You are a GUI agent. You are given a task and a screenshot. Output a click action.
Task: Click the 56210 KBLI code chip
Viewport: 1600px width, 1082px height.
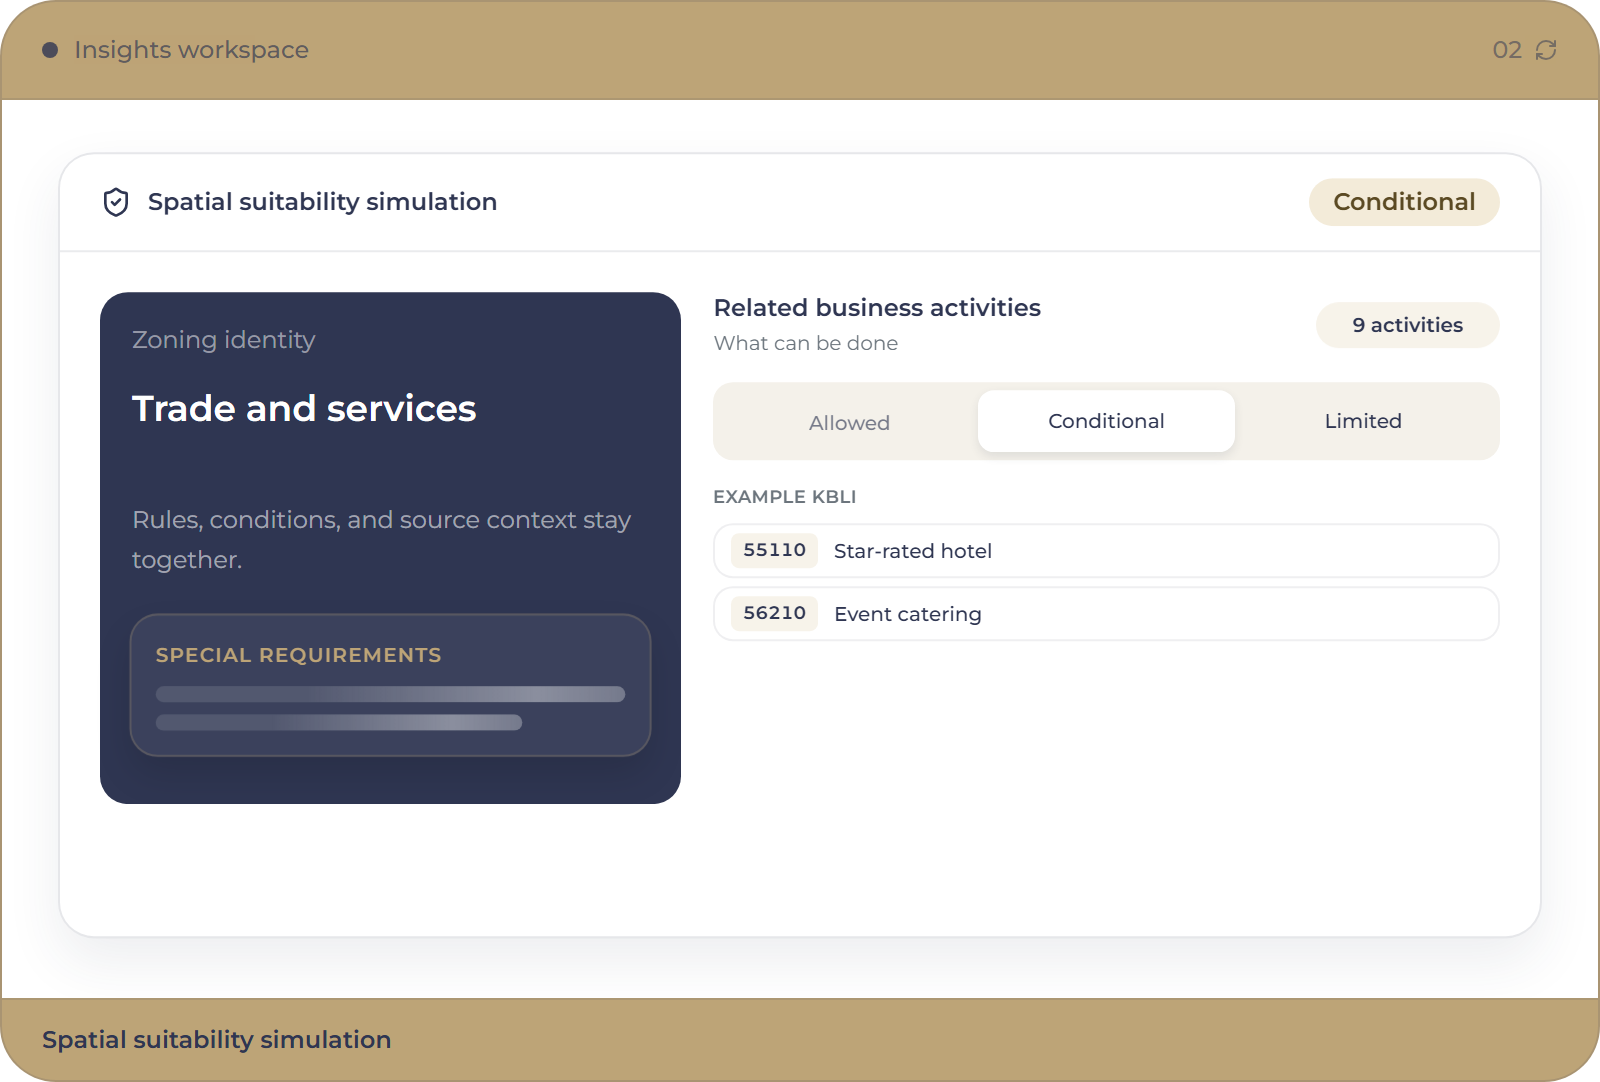pos(775,613)
